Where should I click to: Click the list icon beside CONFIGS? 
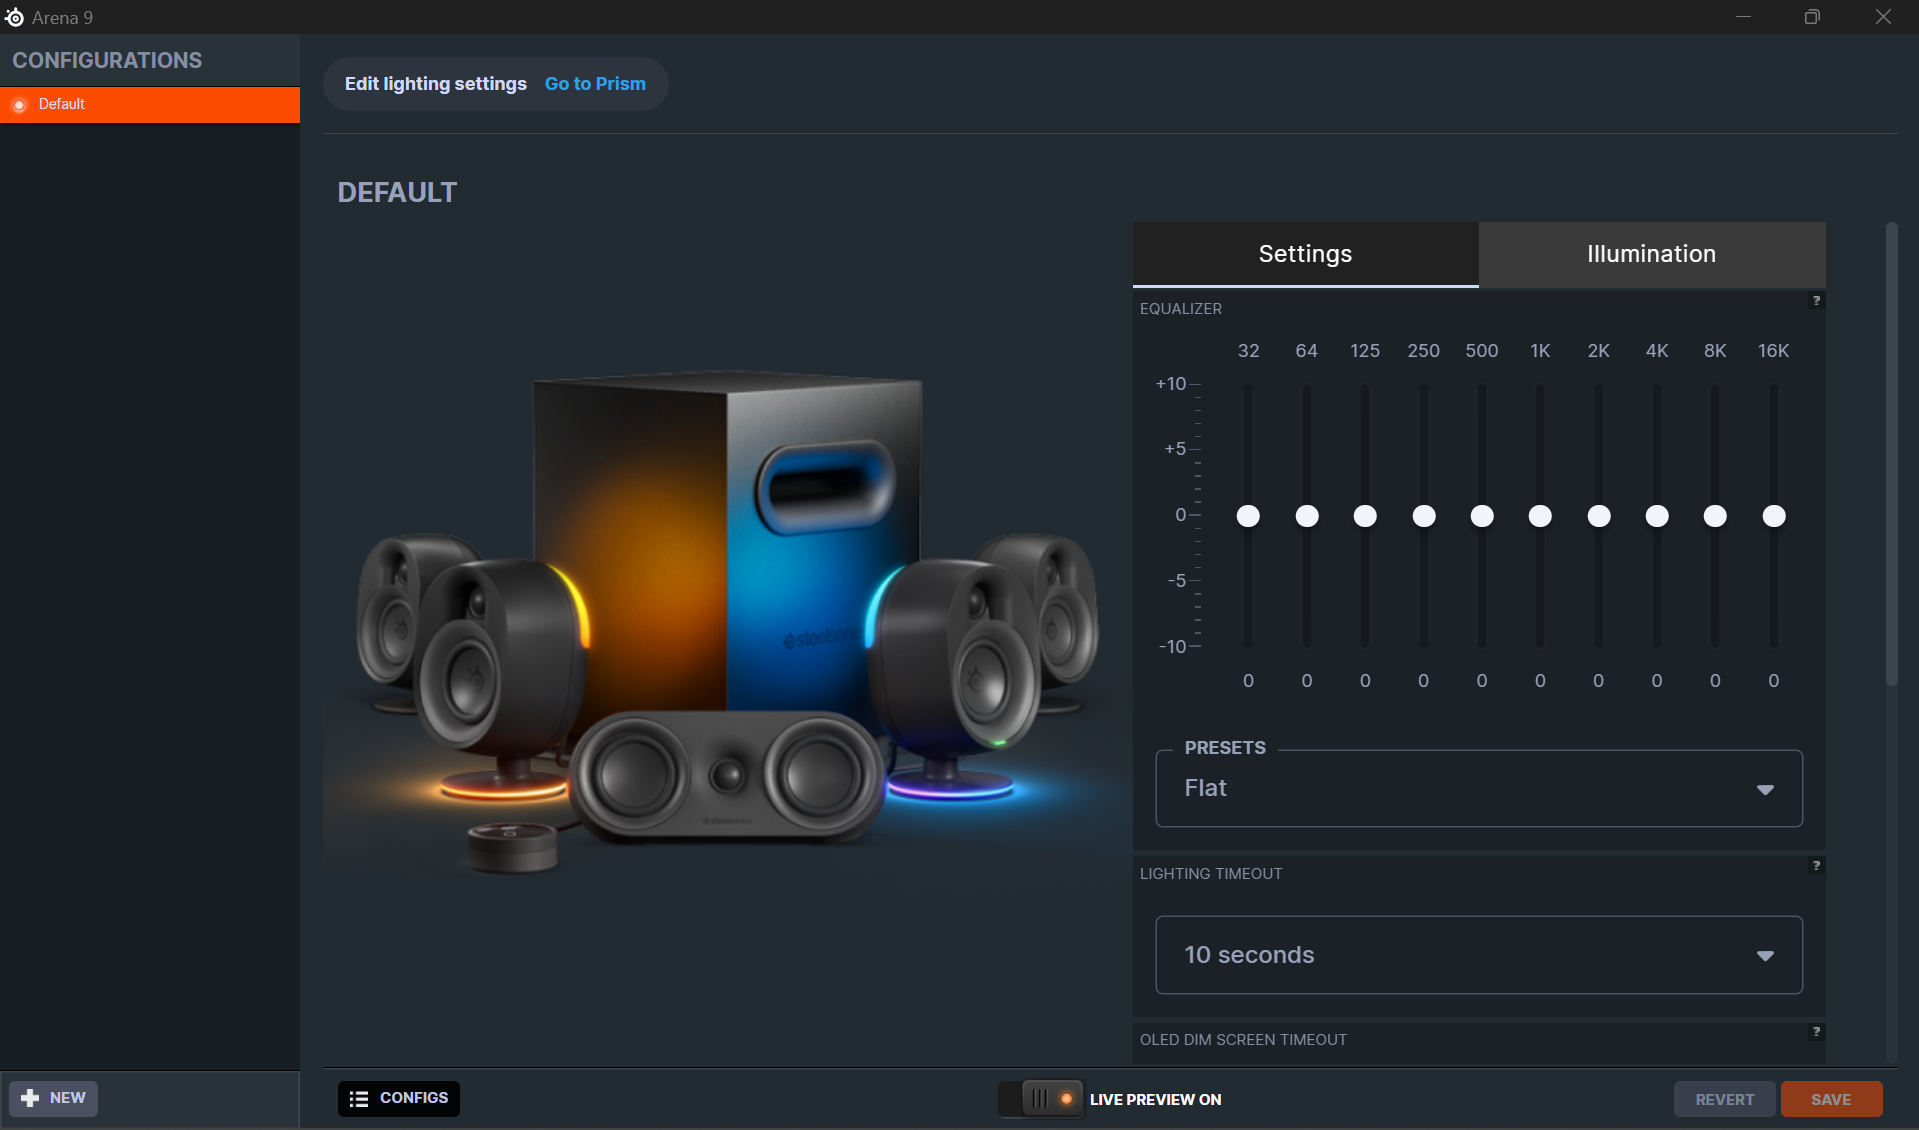point(359,1099)
